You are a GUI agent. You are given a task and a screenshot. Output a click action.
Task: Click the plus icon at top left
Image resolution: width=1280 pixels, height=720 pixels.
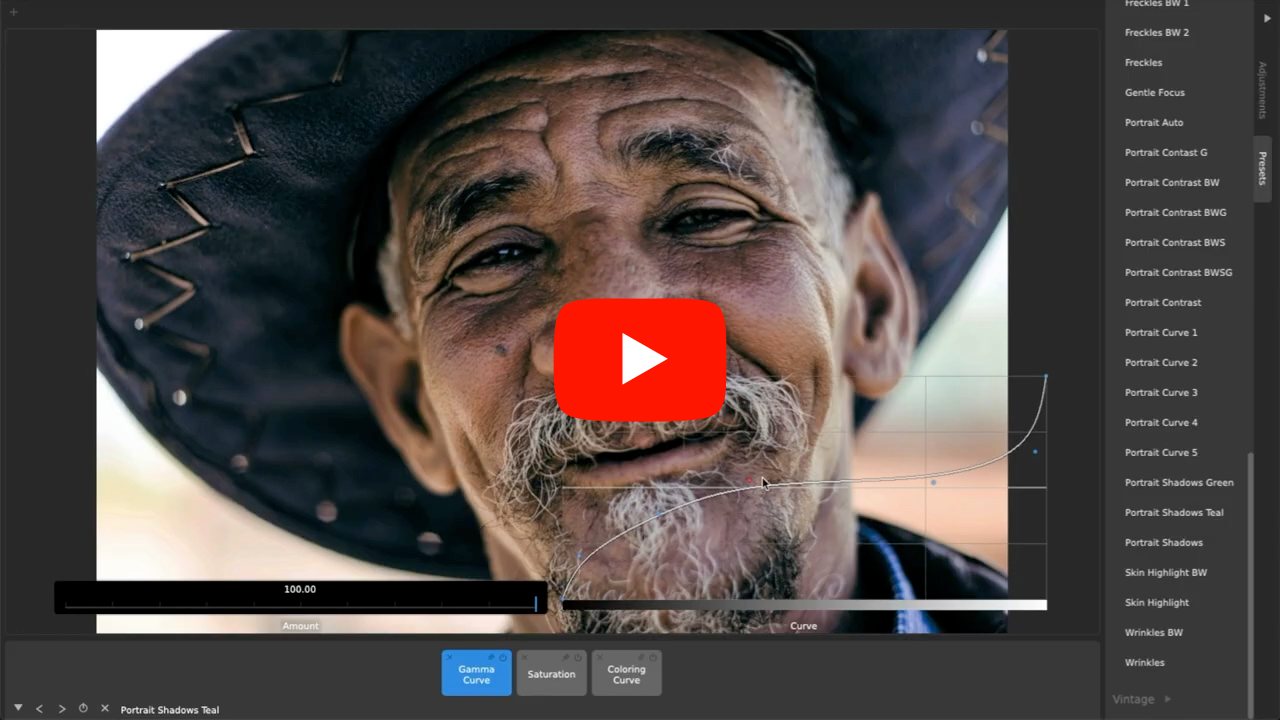pos(13,12)
